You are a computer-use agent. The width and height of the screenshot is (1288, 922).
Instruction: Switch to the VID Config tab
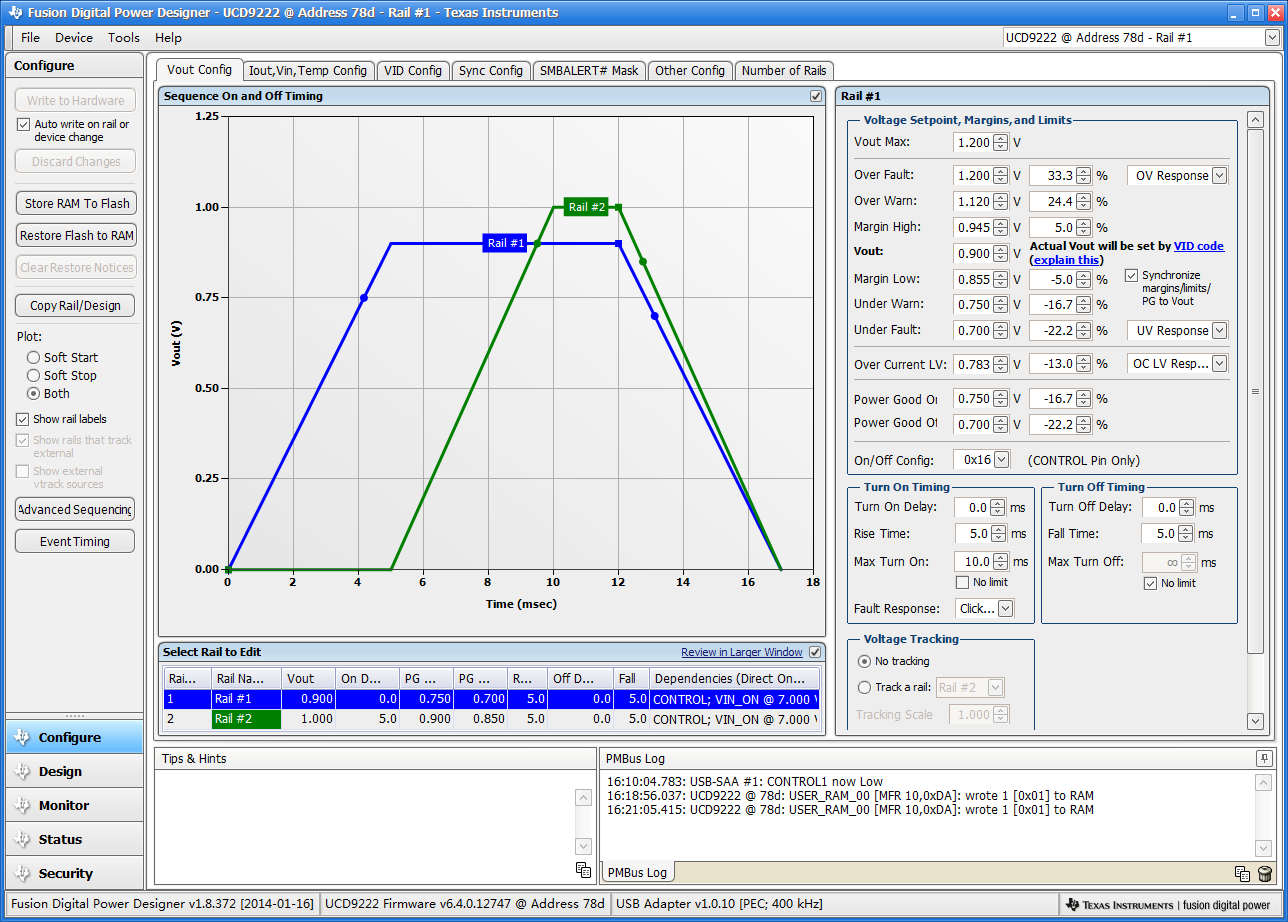point(413,71)
